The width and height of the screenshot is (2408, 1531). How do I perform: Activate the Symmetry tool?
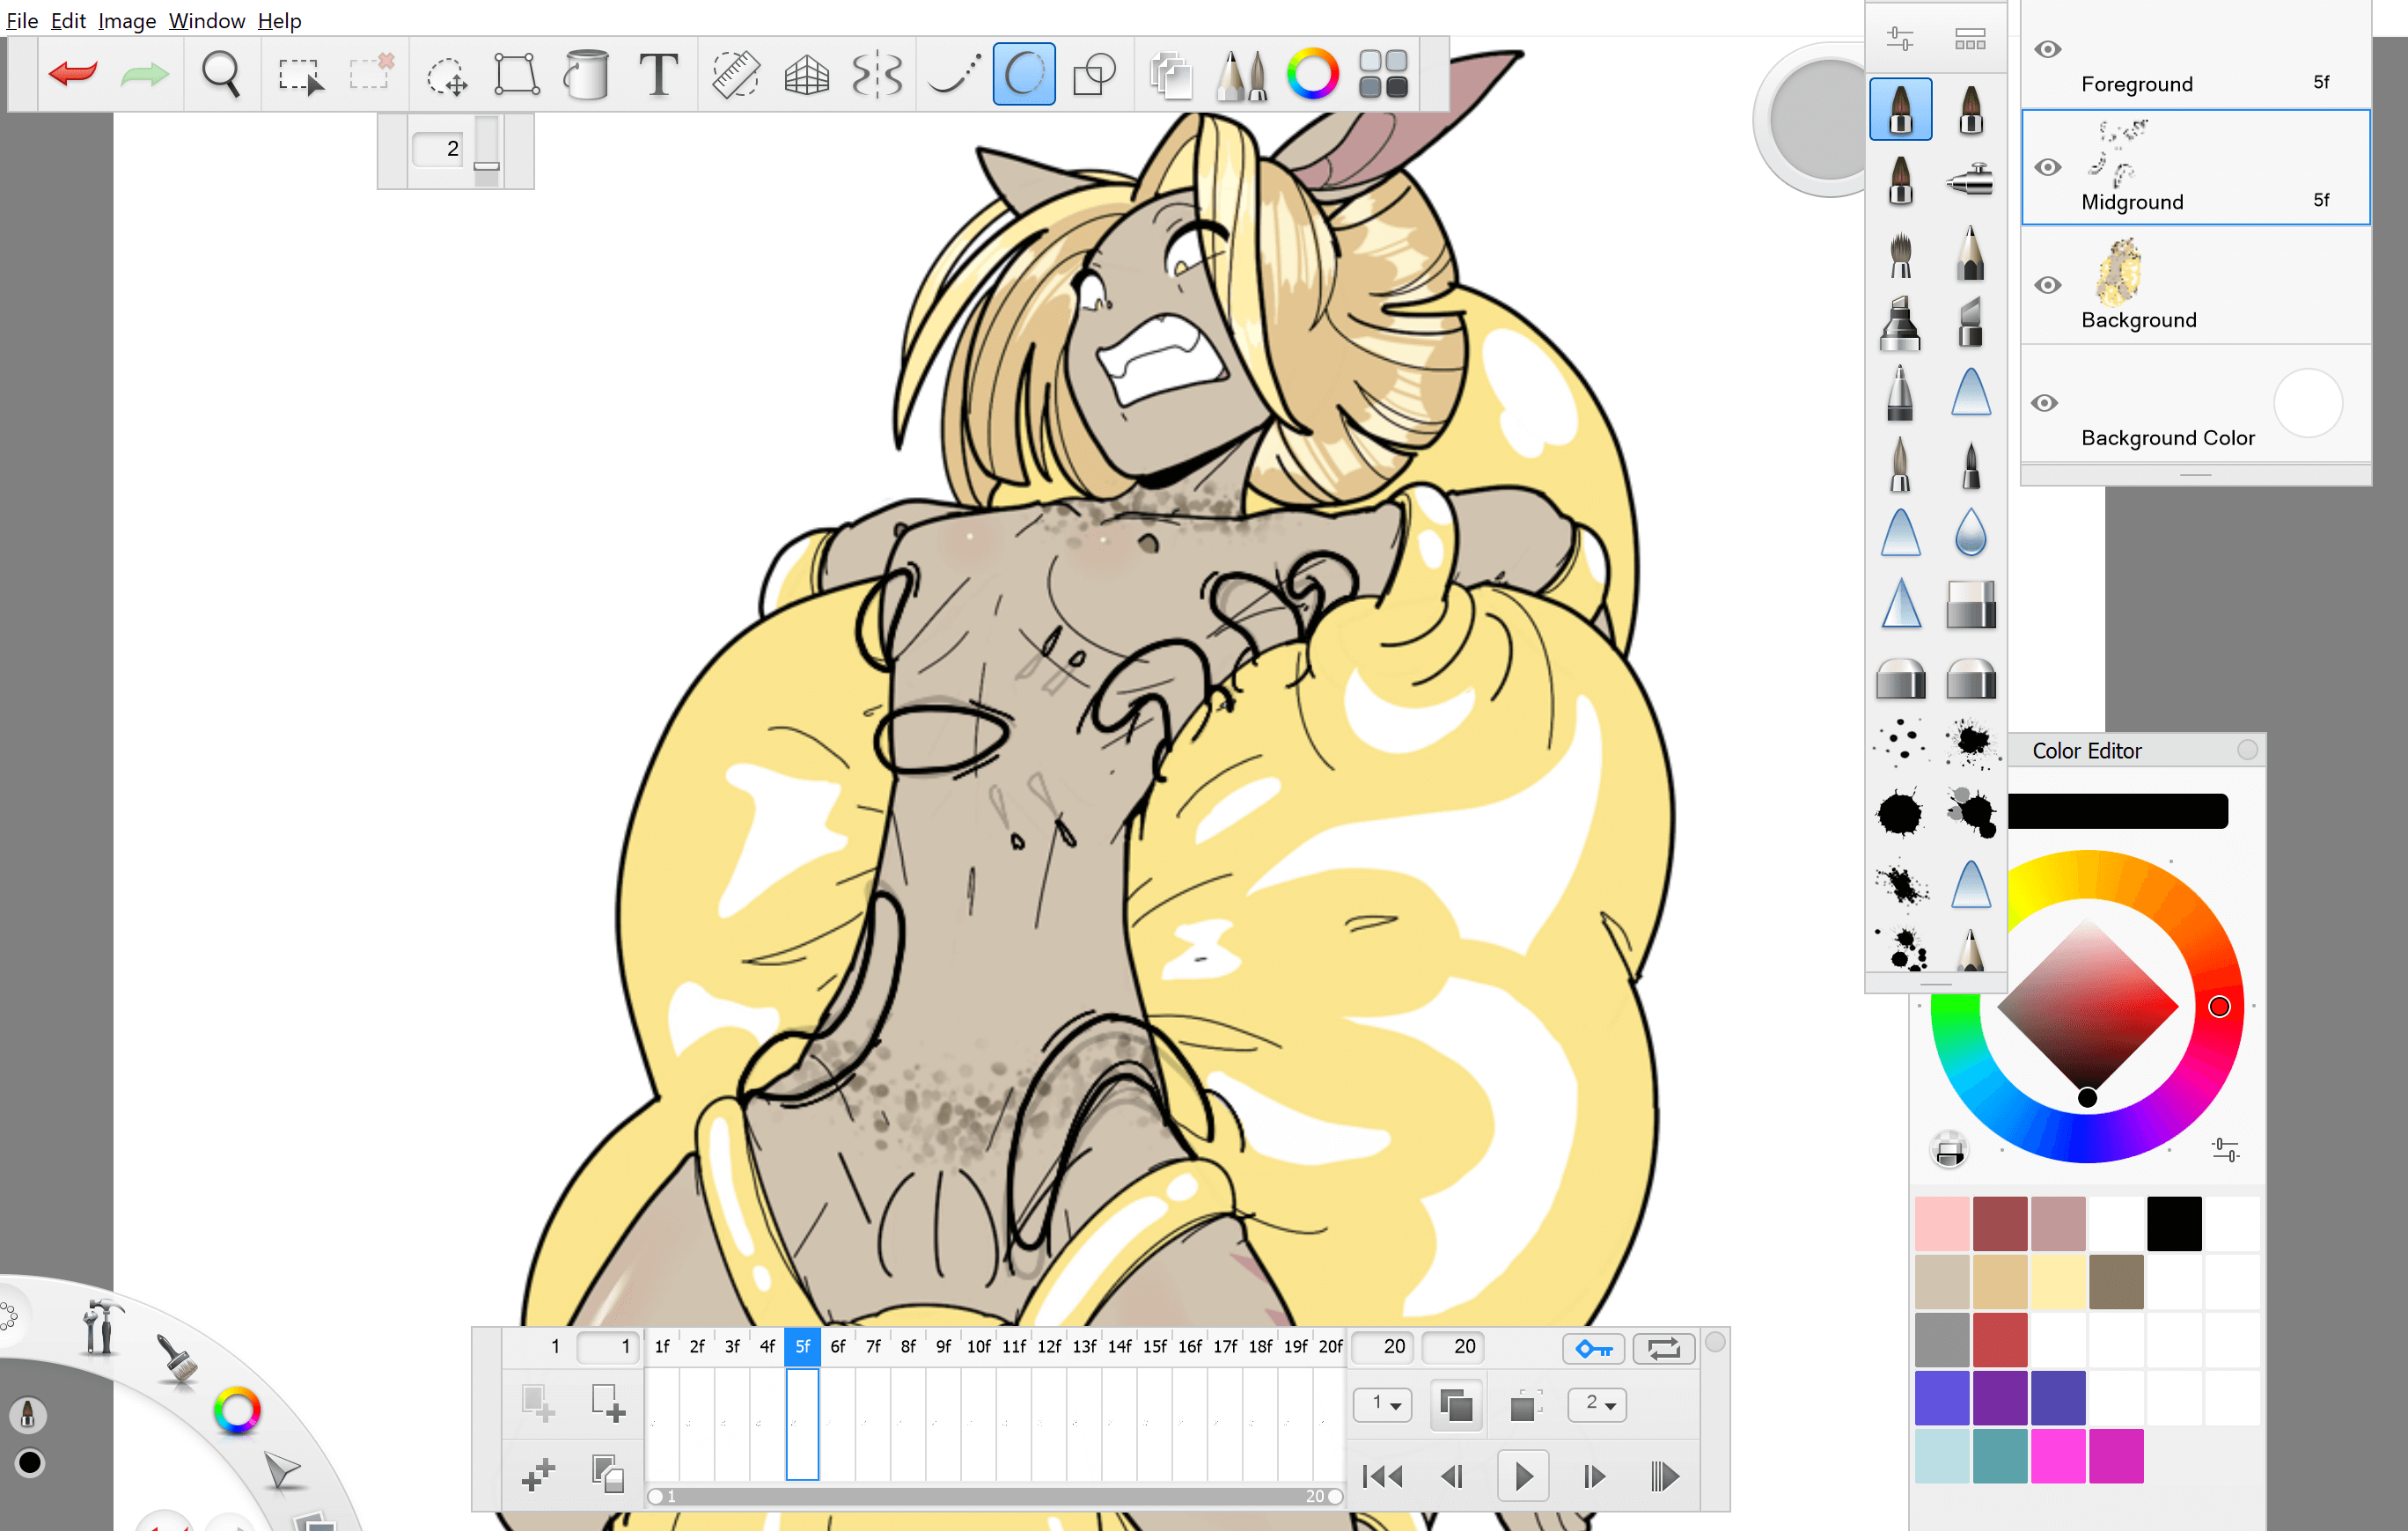[x=877, y=75]
